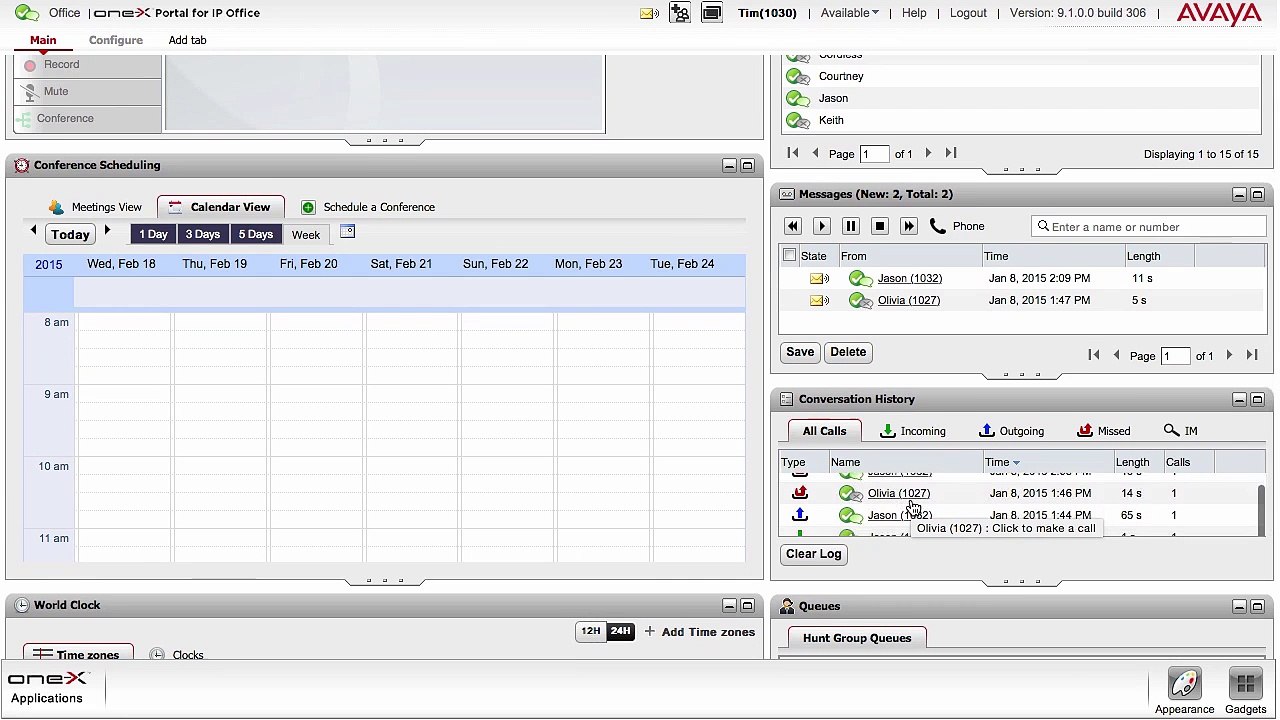Select 3 Days calendar view

tap(202, 234)
